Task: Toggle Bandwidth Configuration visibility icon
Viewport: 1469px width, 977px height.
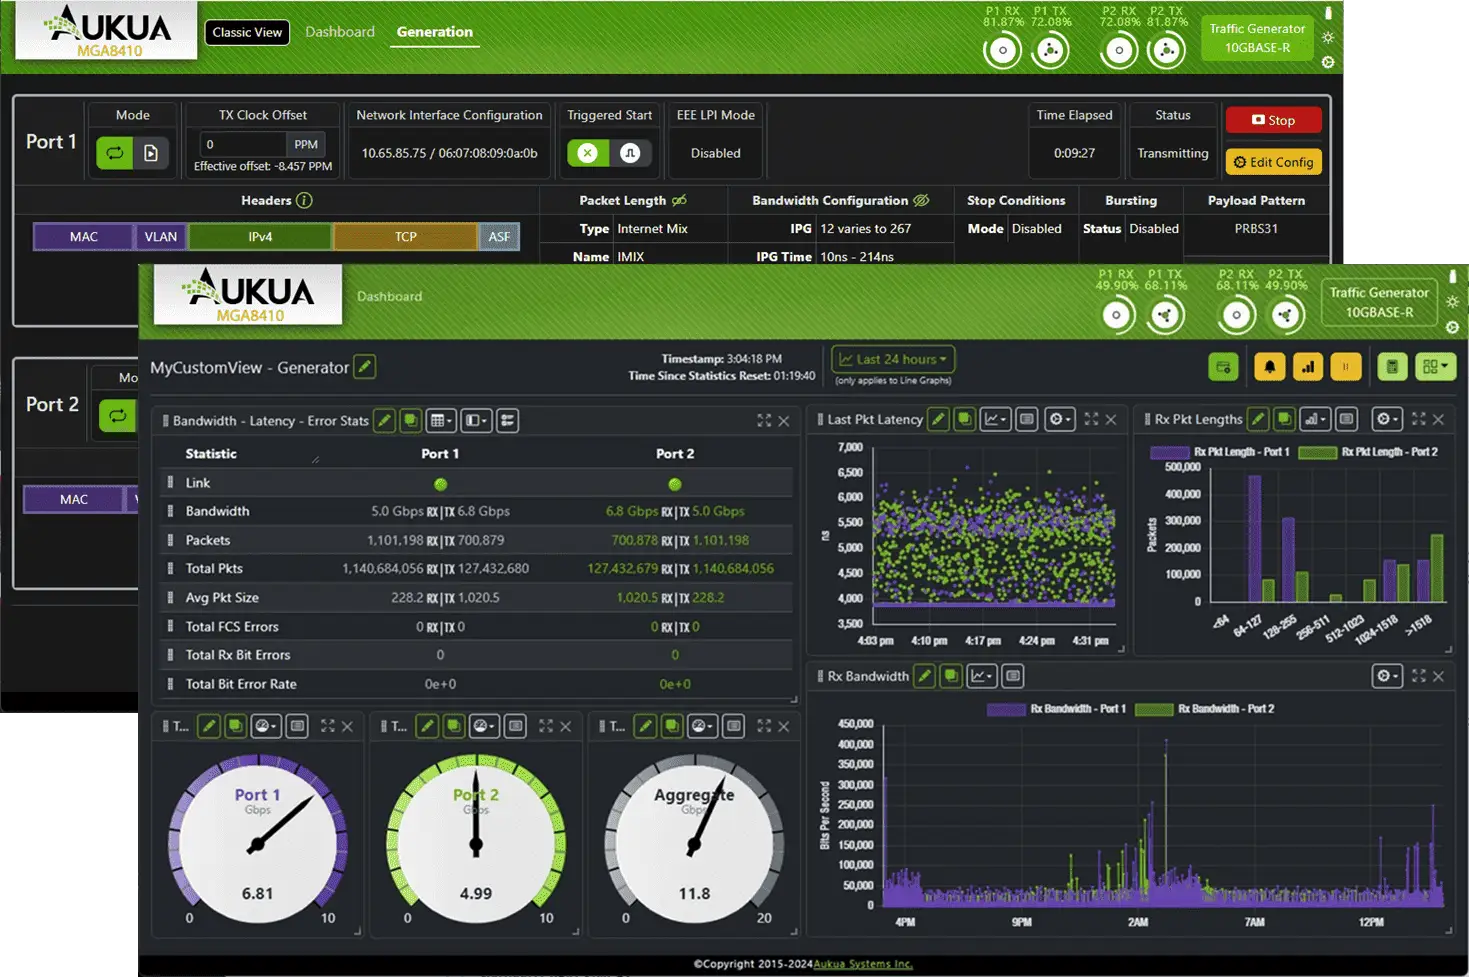Action: coord(921,200)
